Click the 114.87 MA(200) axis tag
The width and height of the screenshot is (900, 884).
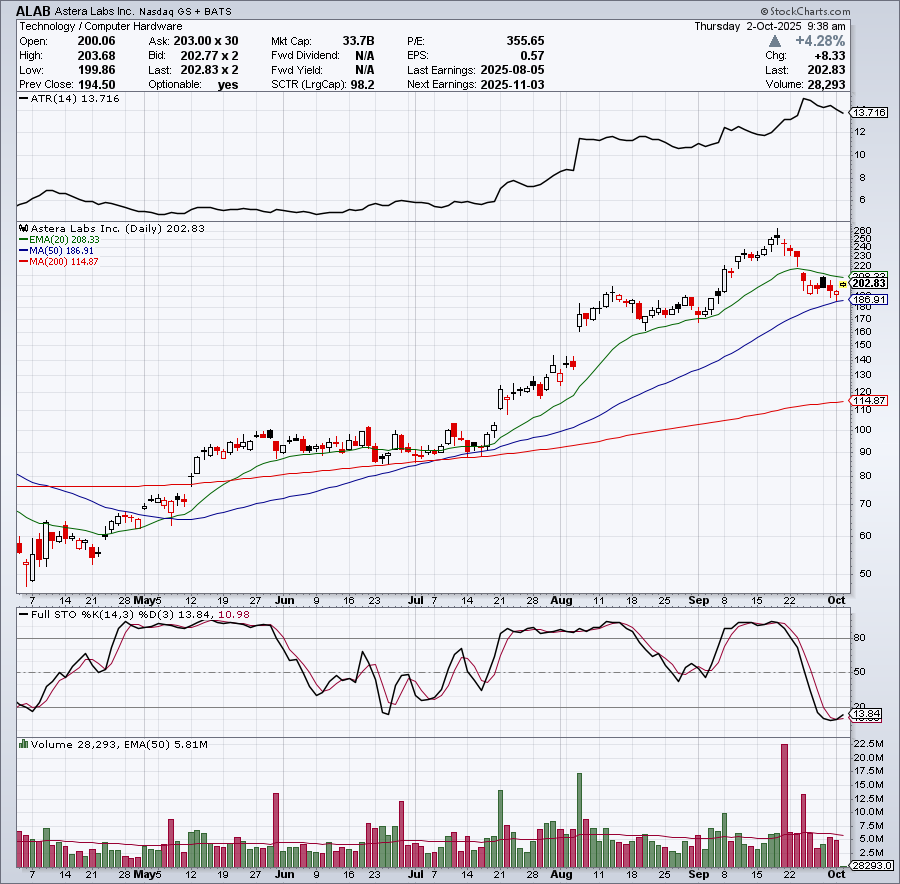[869, 401]
